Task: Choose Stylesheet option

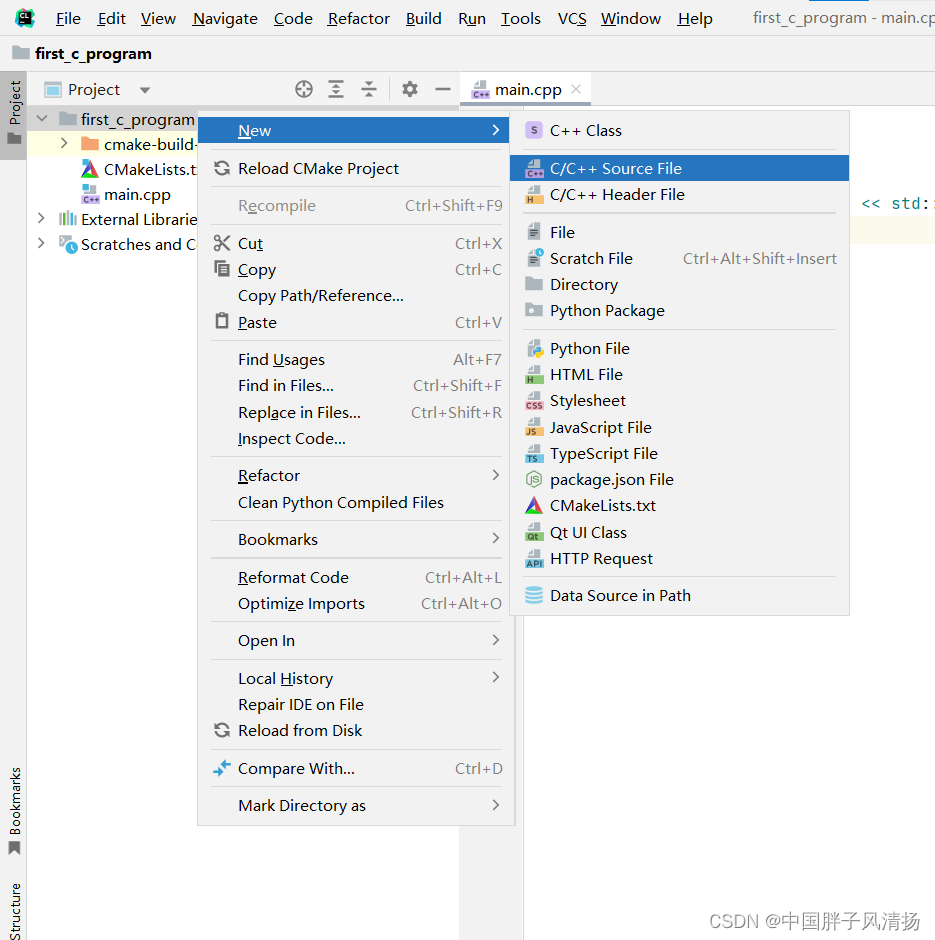Action: (x=679, y=400)
